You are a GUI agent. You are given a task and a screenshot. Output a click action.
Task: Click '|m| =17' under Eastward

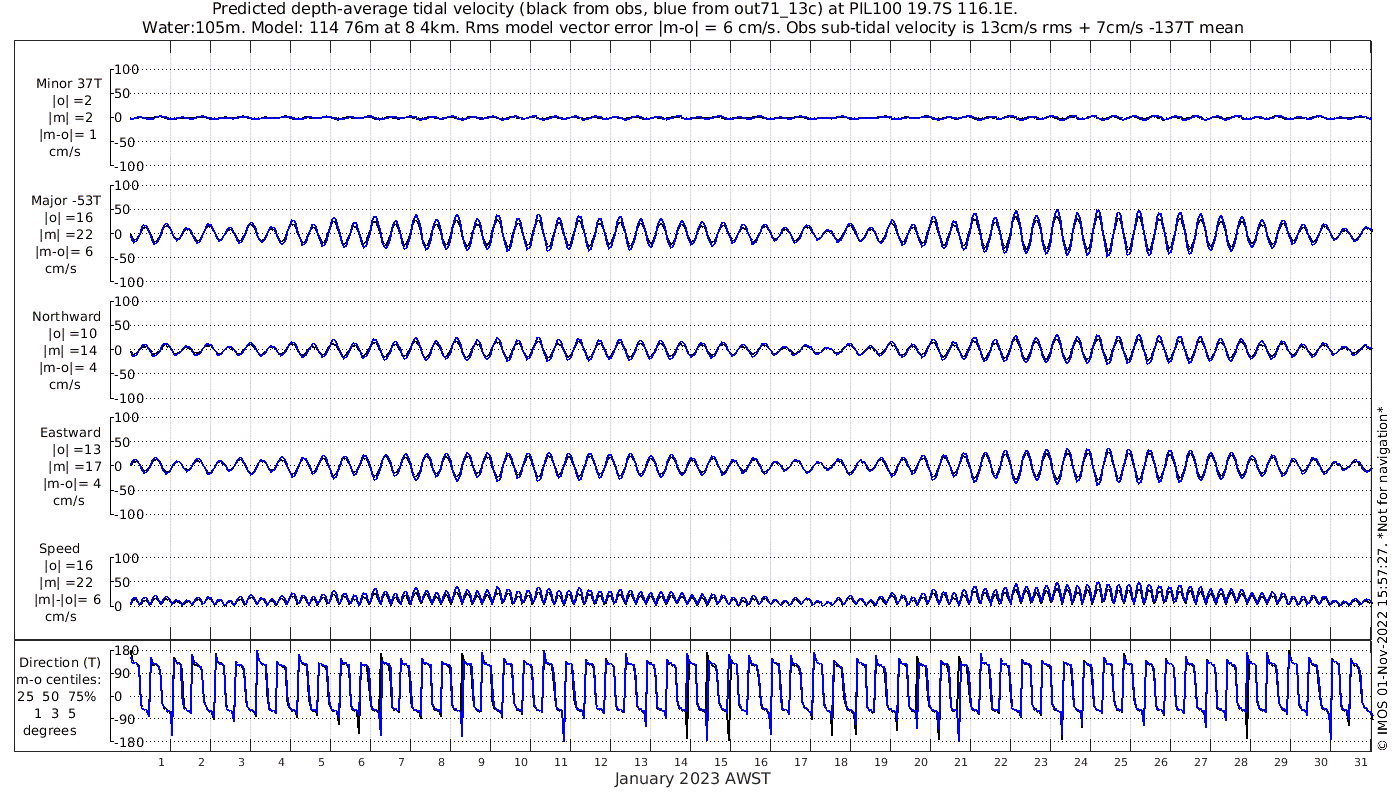(x=73, y=467)
